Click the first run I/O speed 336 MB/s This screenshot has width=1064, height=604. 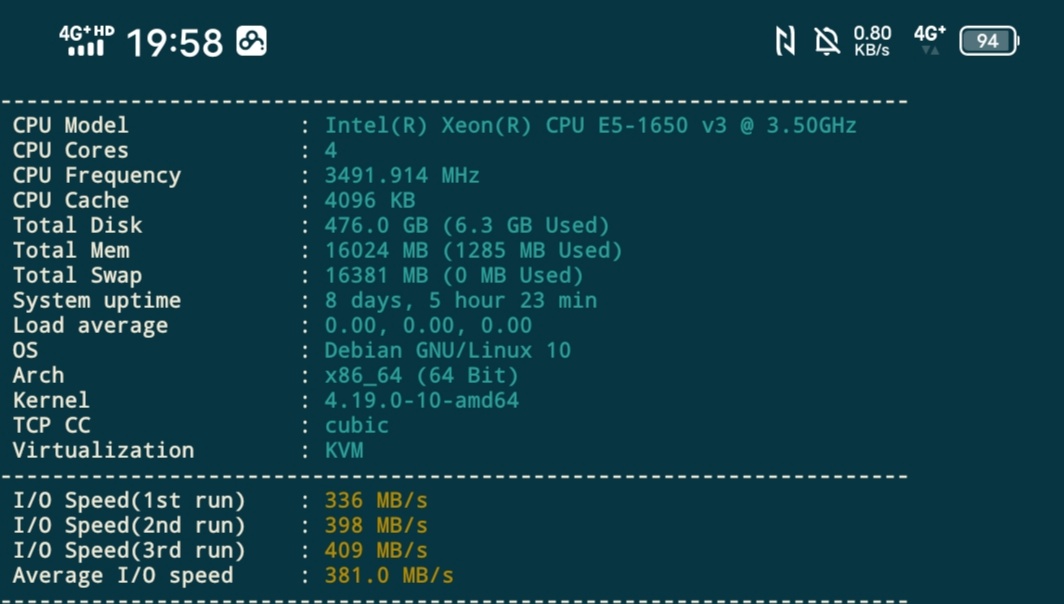click(375, 501)
